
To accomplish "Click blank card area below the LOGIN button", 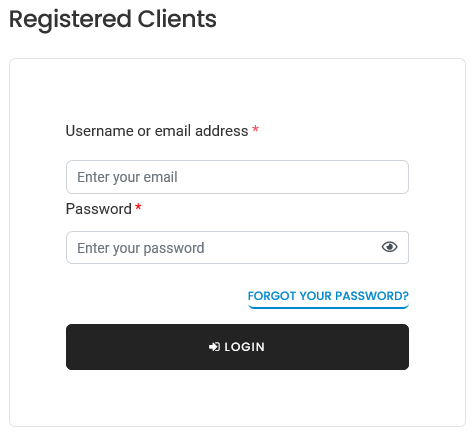I will (237, 397).
